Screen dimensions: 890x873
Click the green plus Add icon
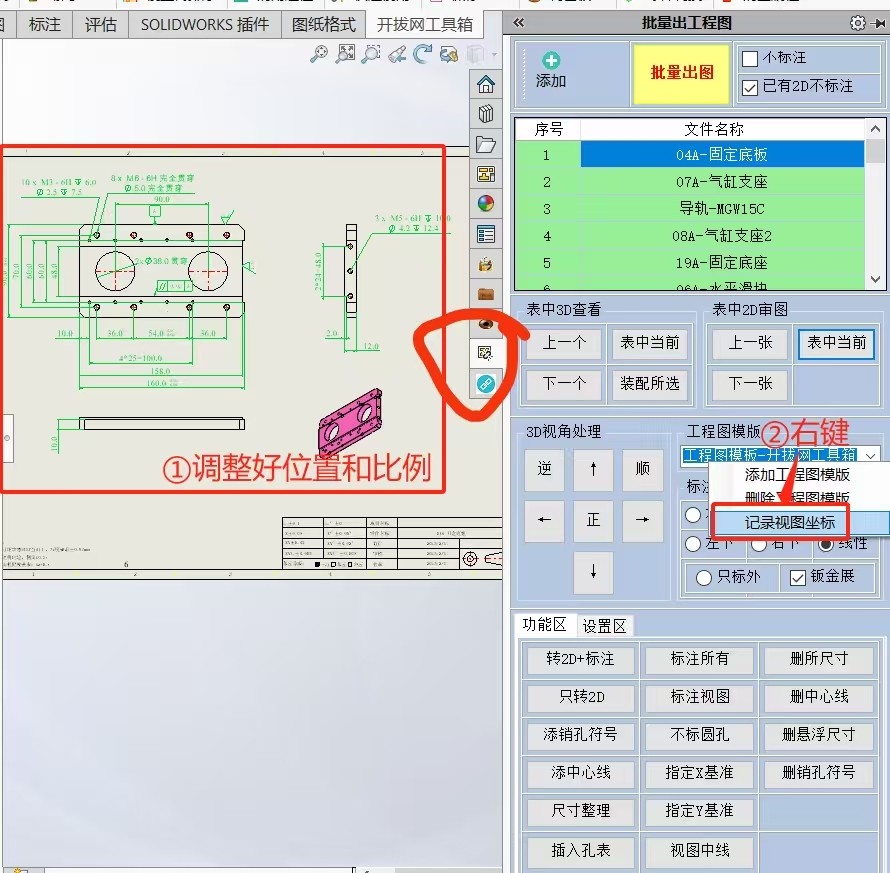click(x=551, y=60)
